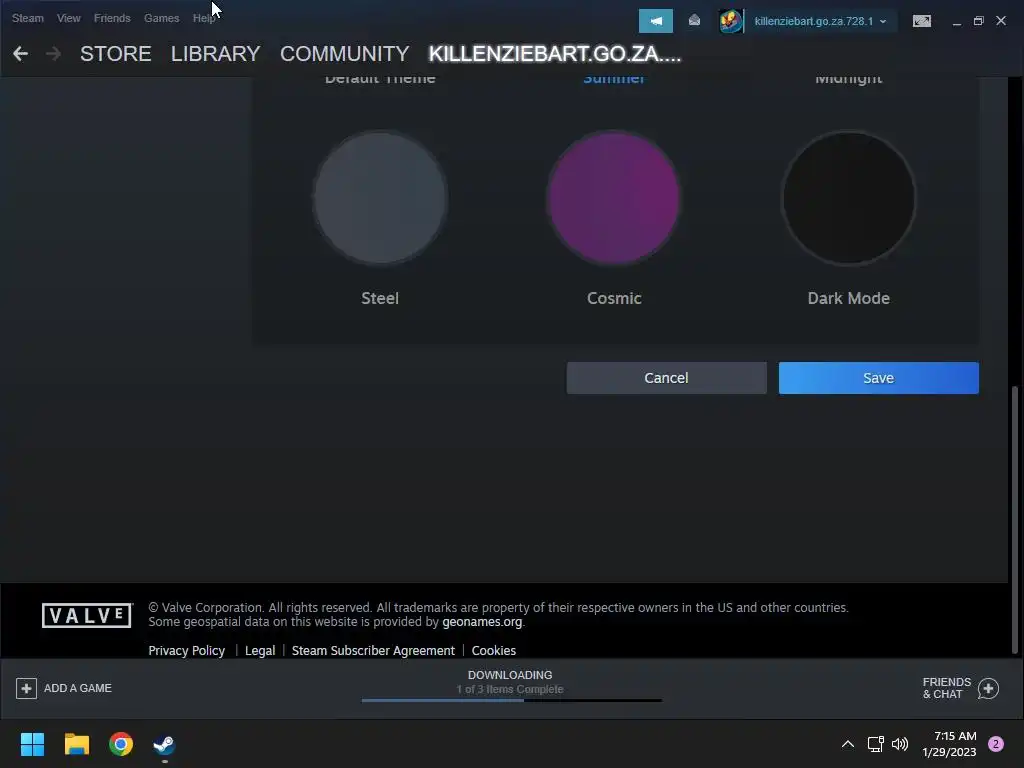Click the download progress bar
The image size is (1024, 768).
click(512, 700)
